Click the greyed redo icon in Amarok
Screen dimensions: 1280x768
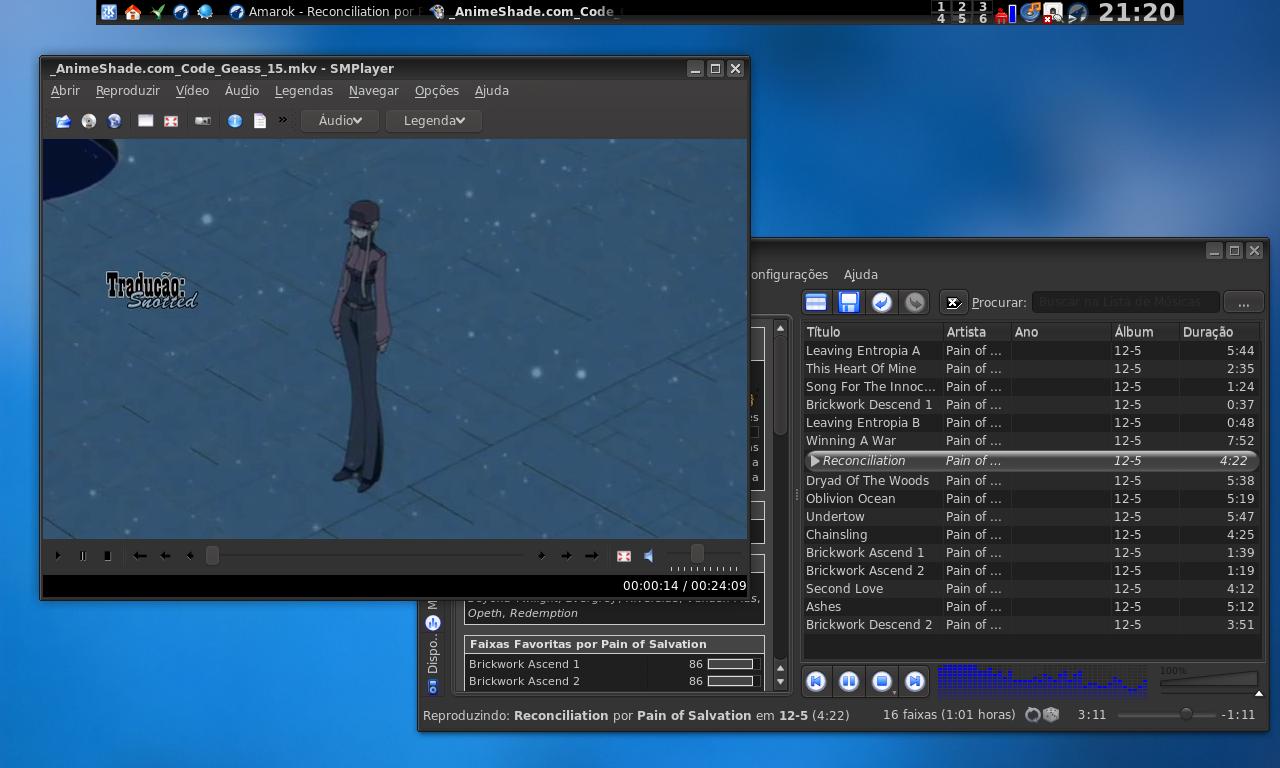[x=915, y=302]
